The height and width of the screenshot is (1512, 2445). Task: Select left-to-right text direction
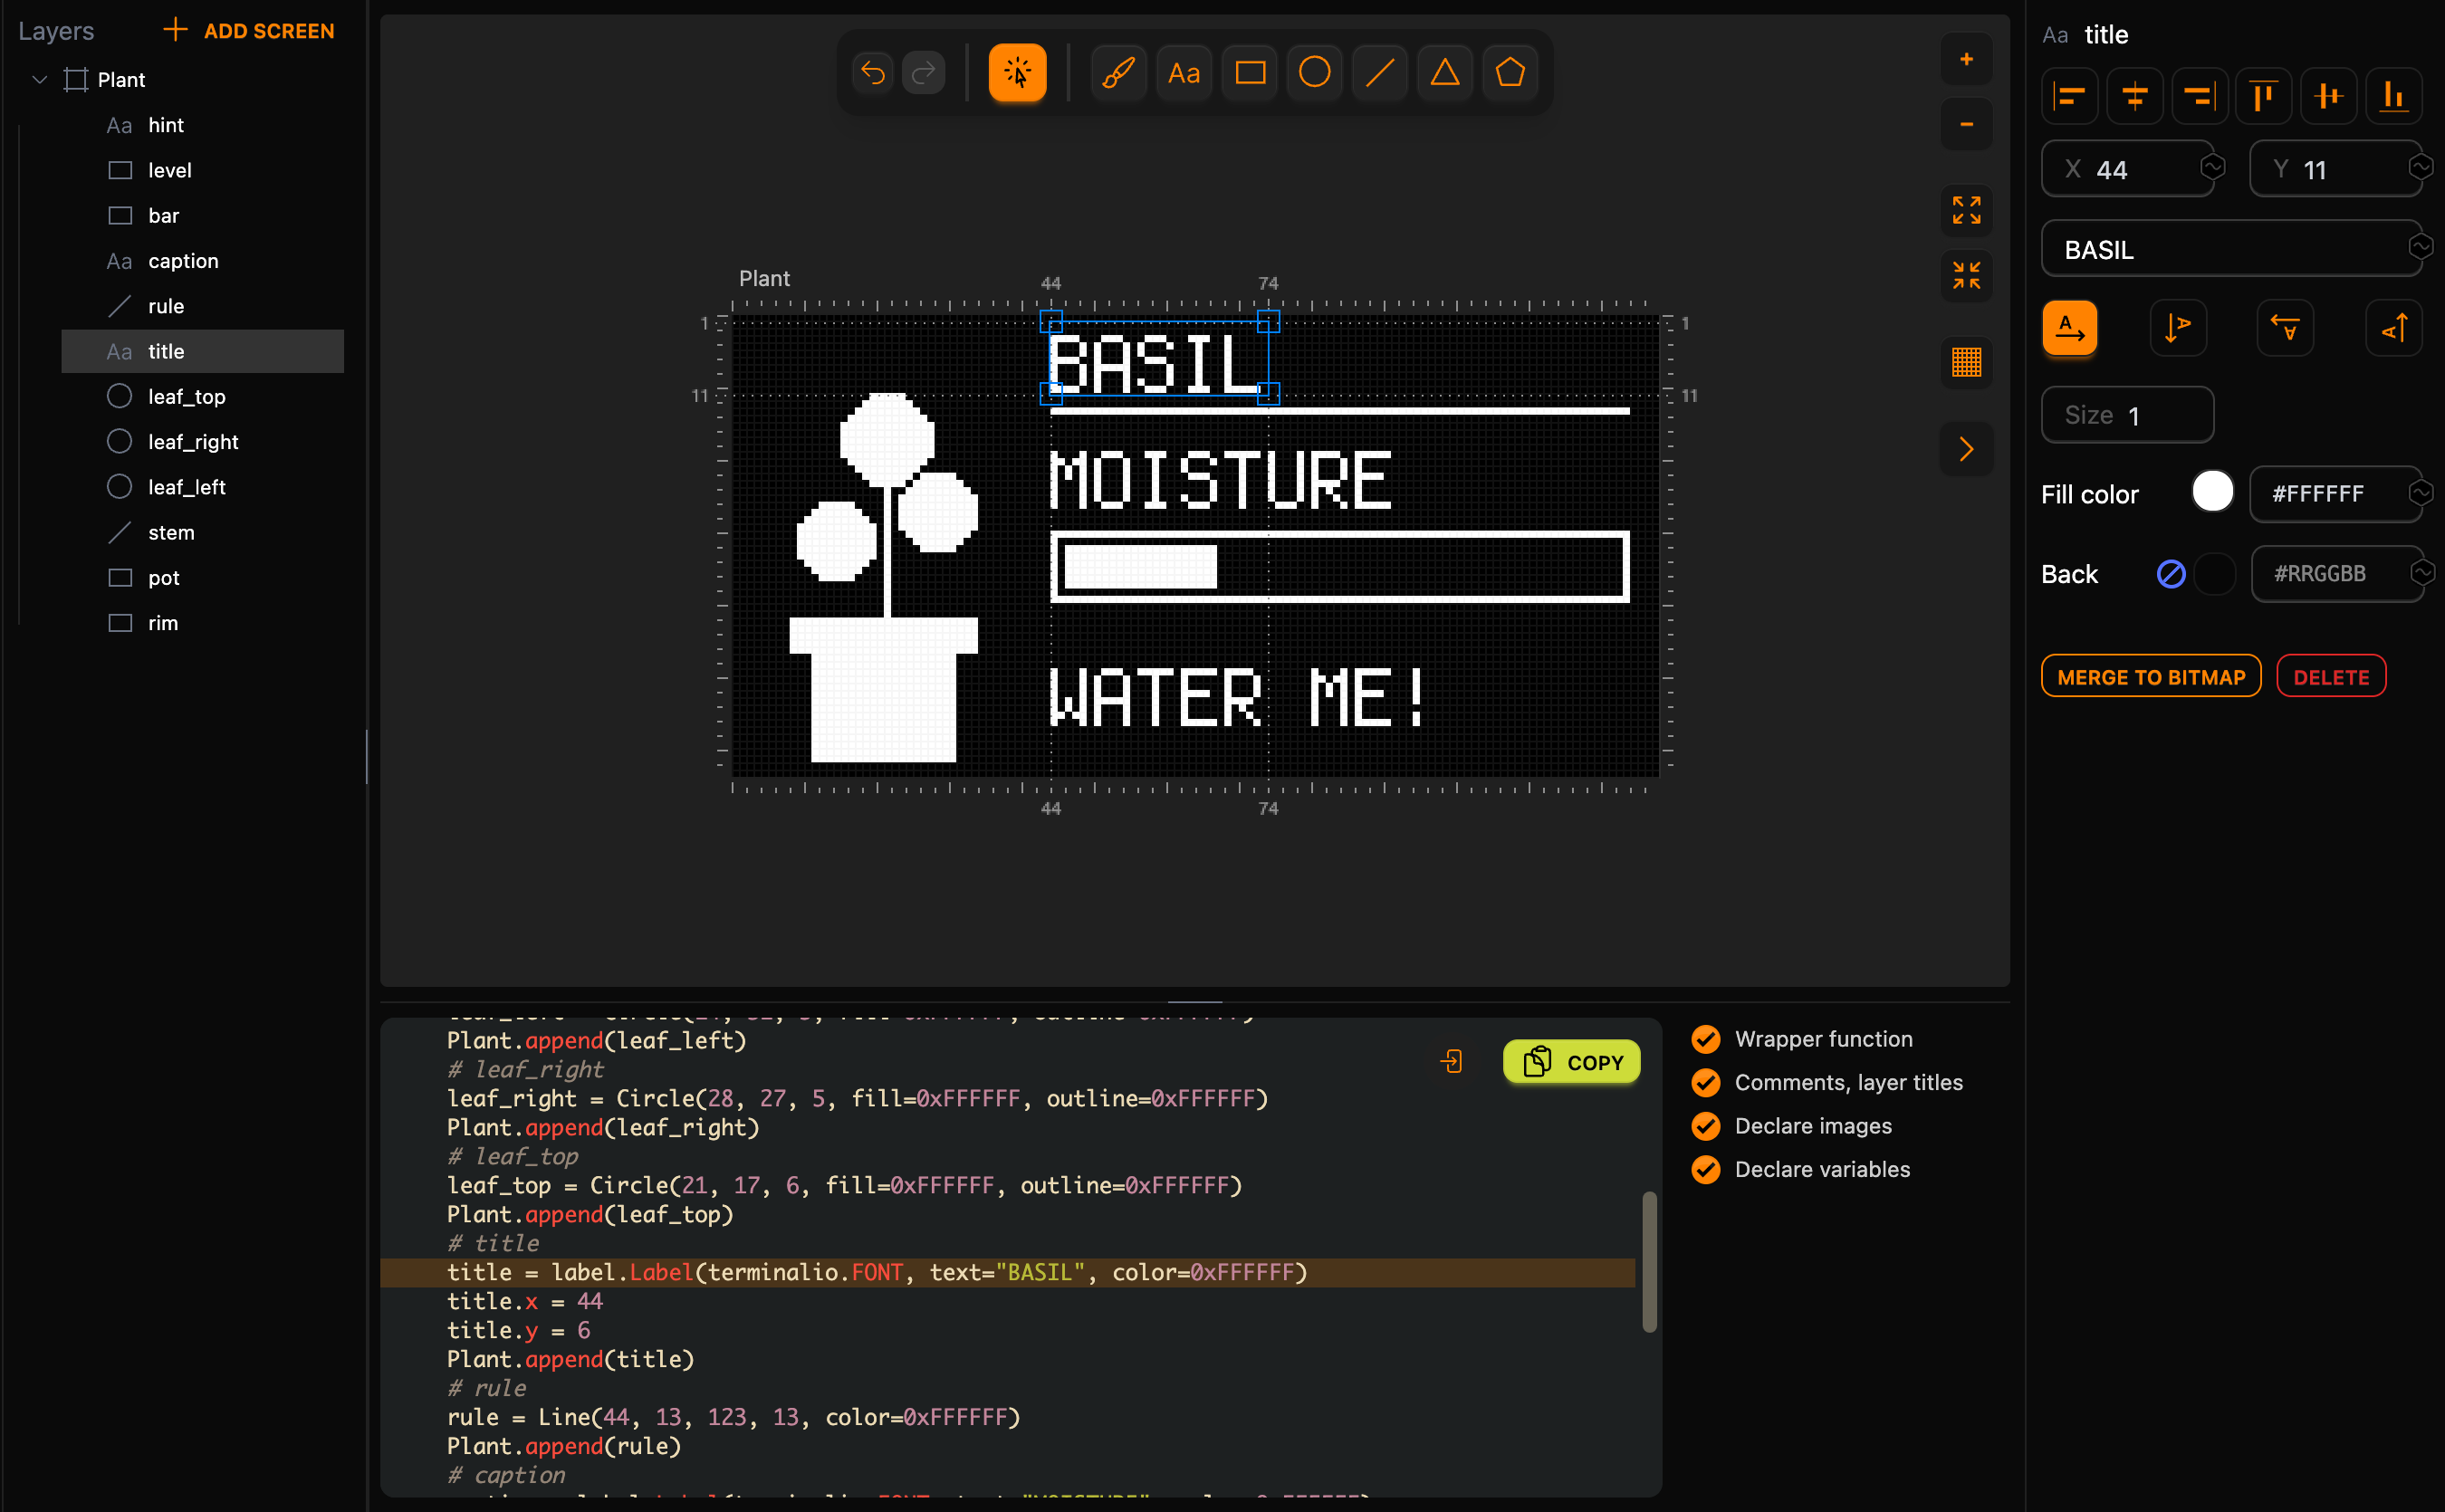click(2069, 328)
